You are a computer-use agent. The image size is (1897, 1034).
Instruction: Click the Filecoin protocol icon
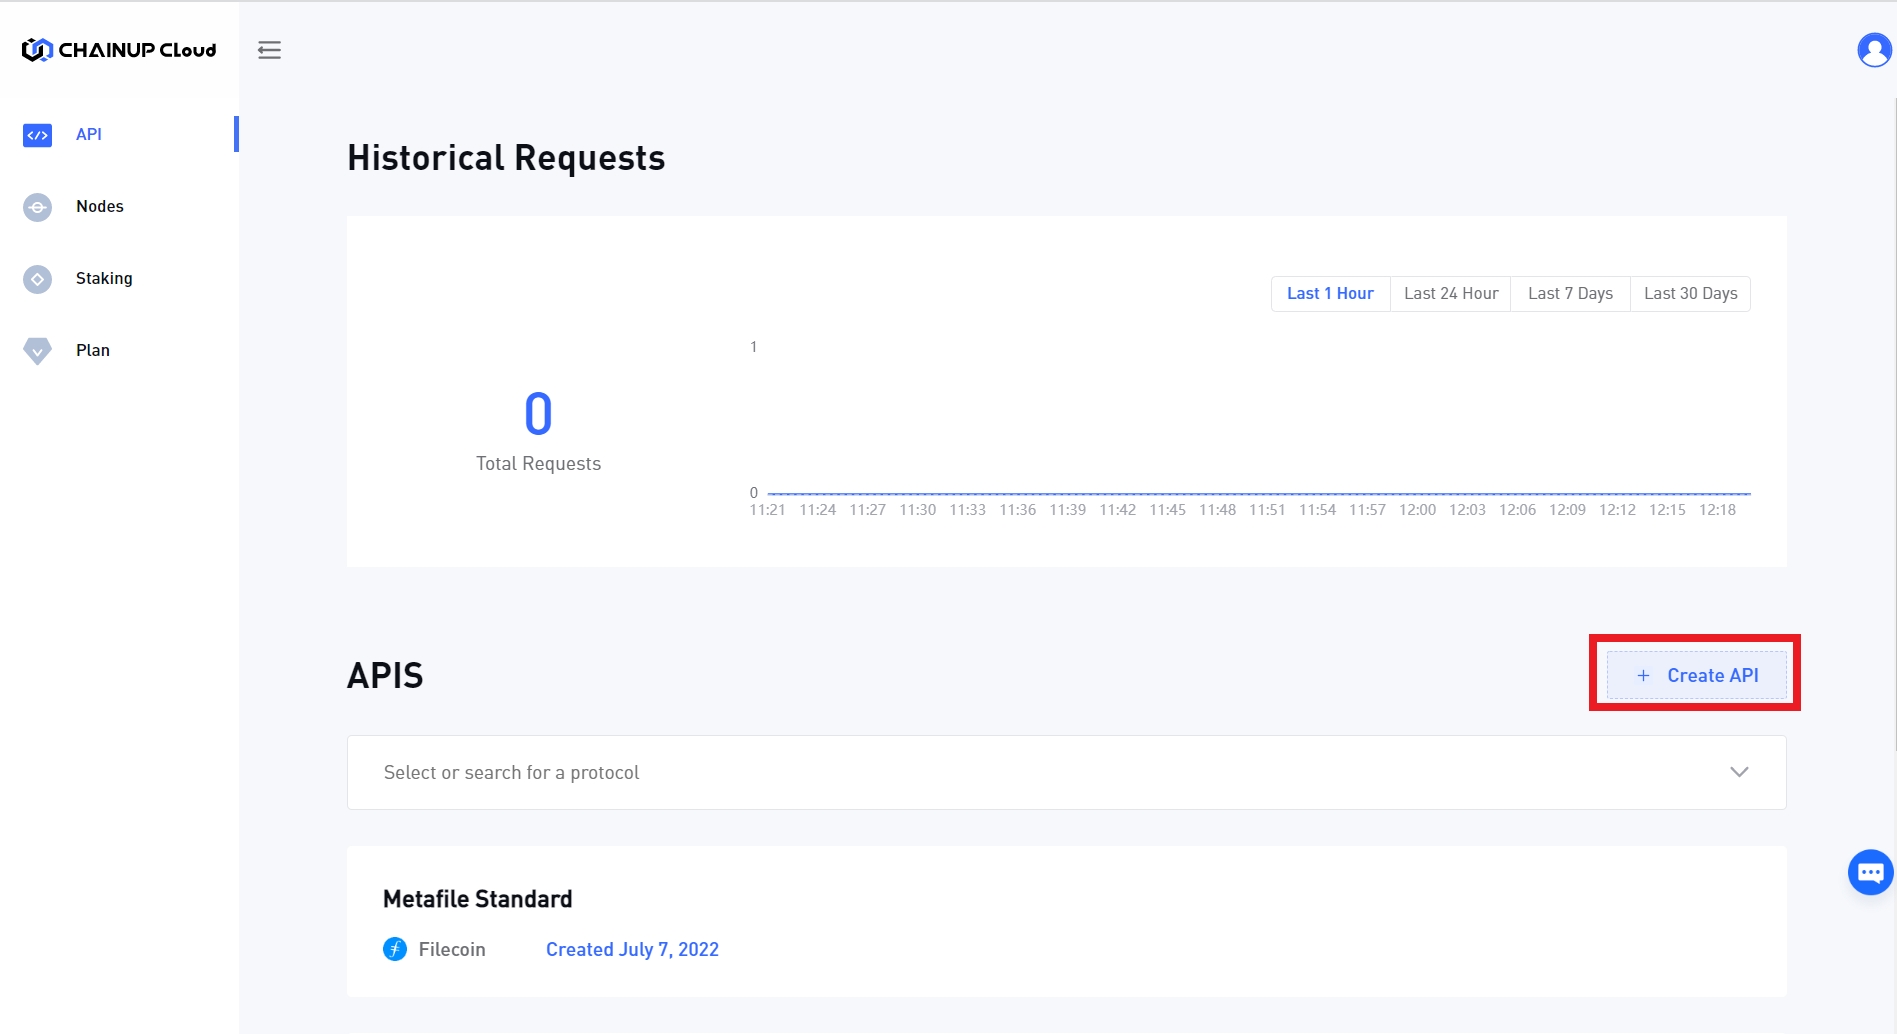(x=395, y=949)
